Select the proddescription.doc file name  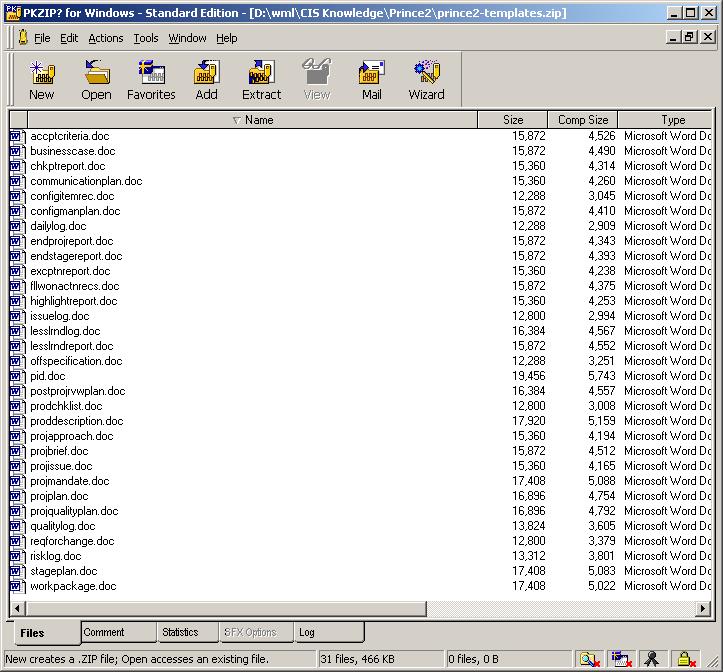tap(77, 421)
